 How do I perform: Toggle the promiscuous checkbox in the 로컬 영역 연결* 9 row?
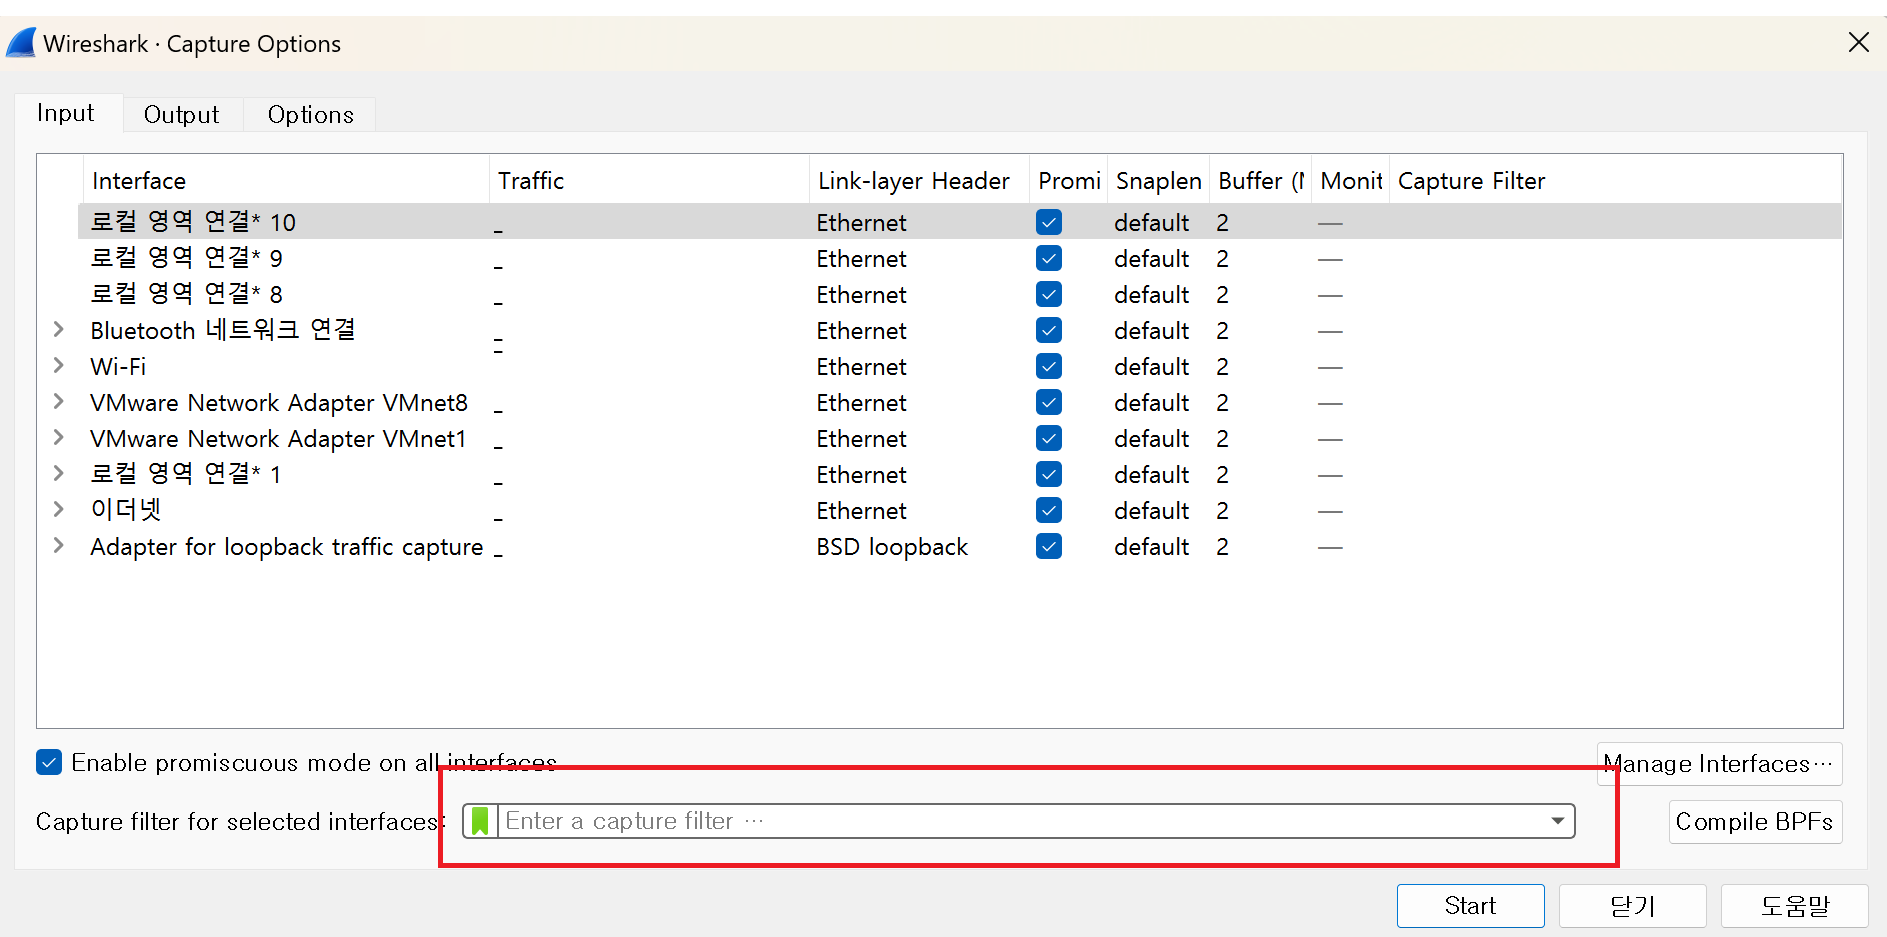[1049, 258]
